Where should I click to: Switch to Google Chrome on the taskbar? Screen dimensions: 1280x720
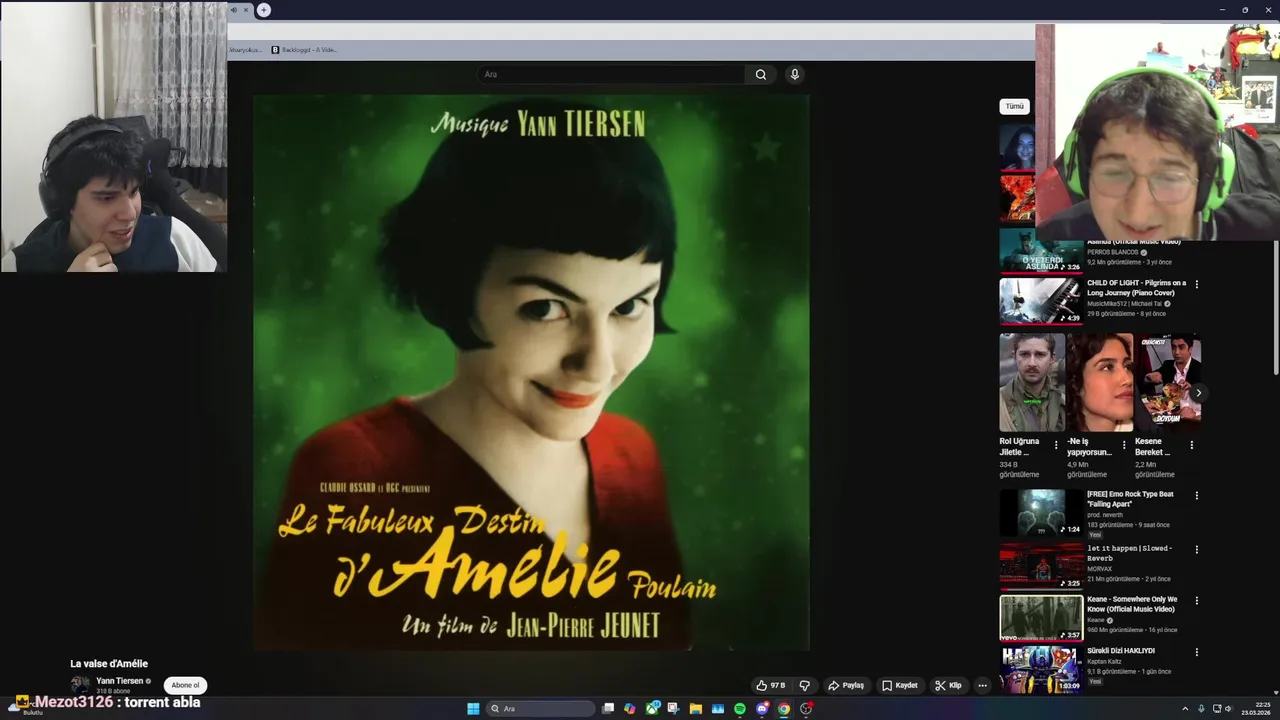pyautogui.click(x=784, y=709)
